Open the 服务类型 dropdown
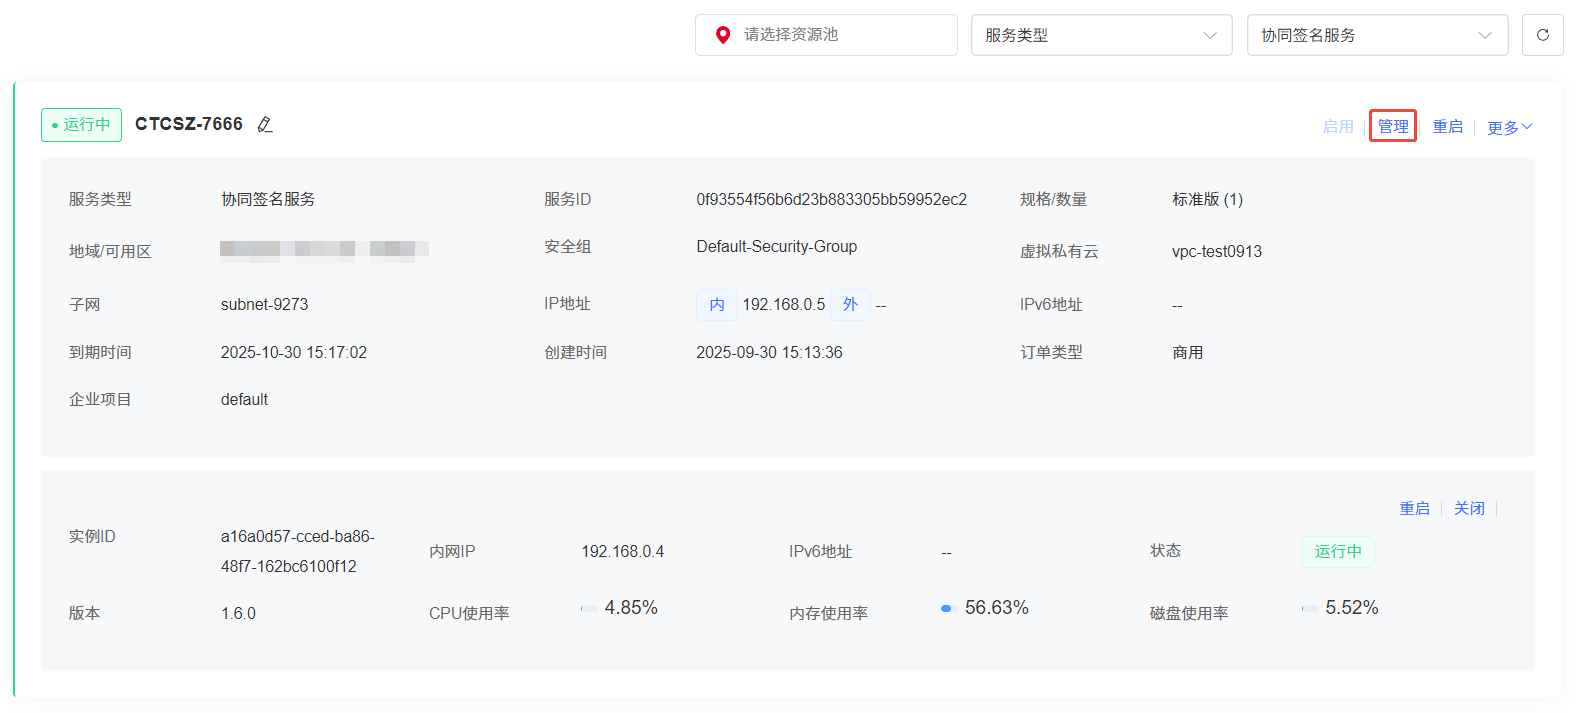 (1101, 35)
